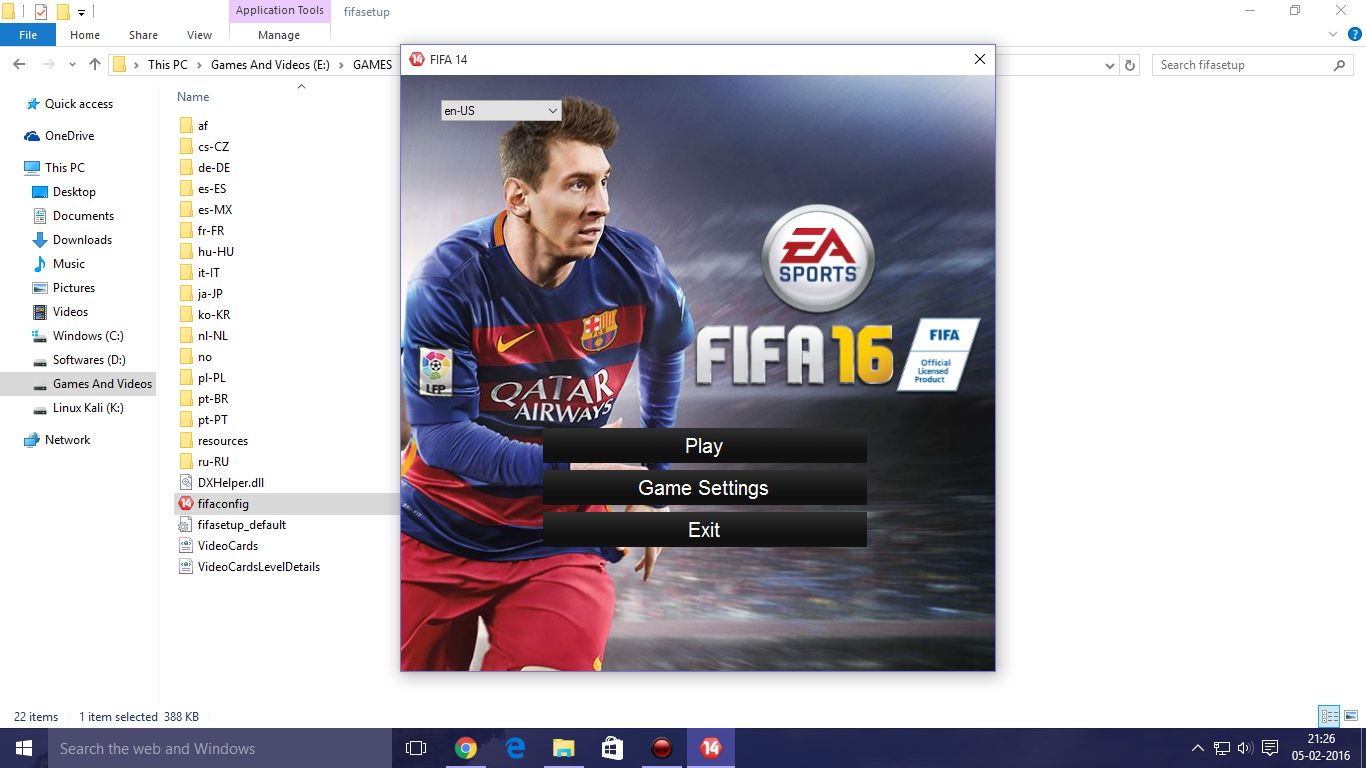
Task: Select the DXHelper.dll file icon
Action: [x=185, y=483]
